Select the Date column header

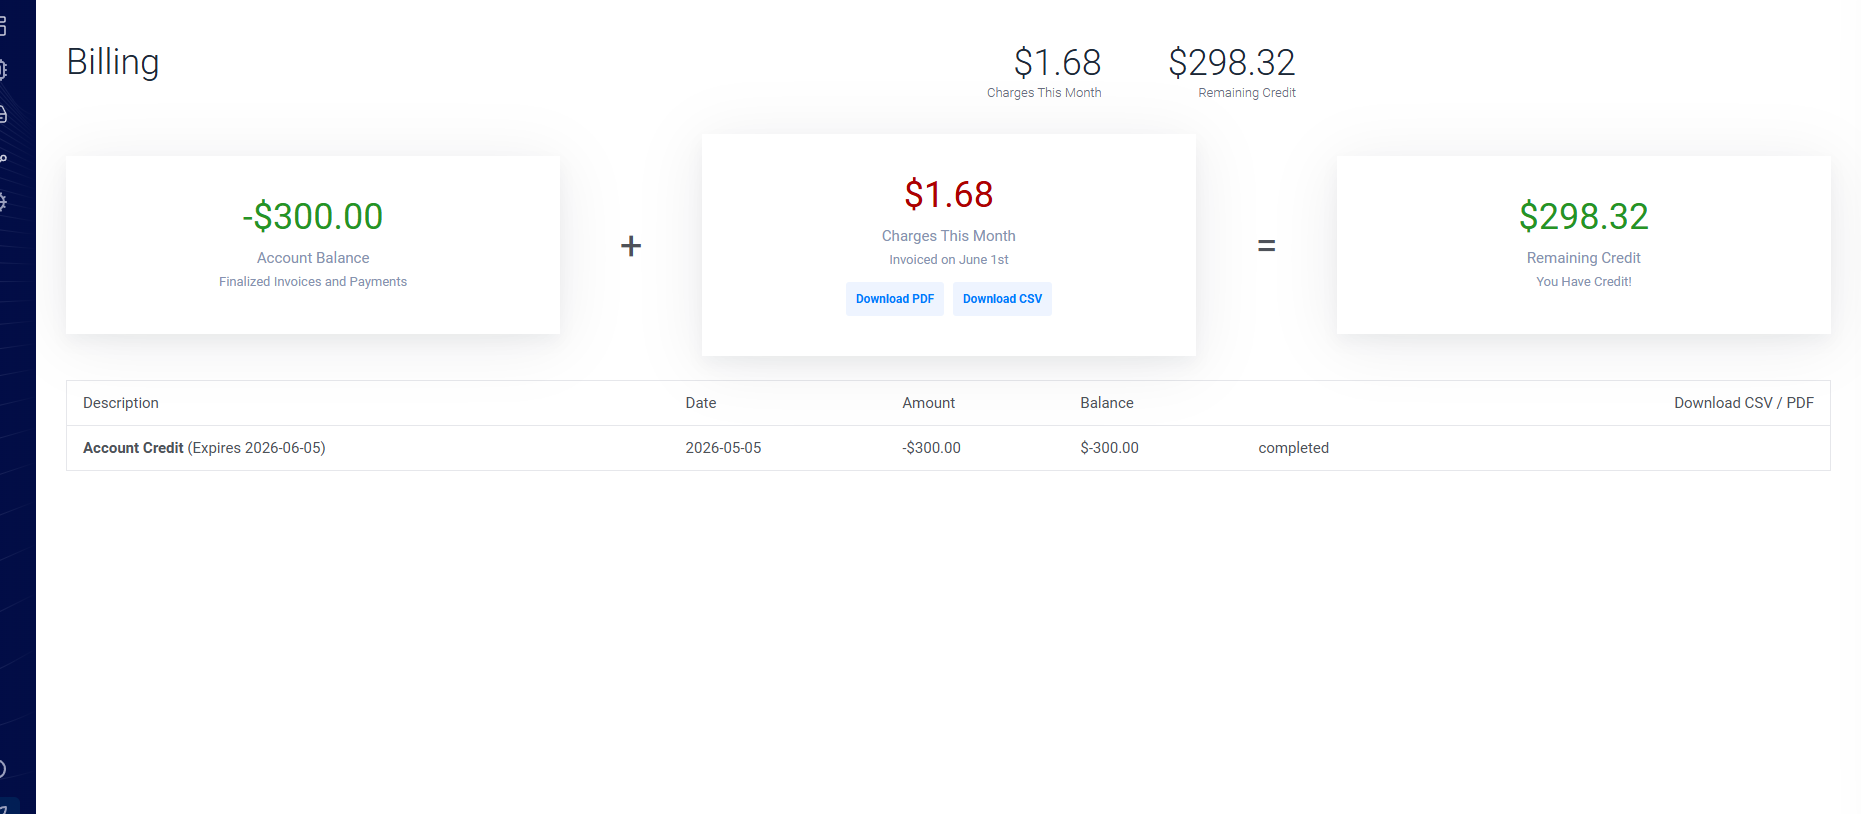(701, 403)
